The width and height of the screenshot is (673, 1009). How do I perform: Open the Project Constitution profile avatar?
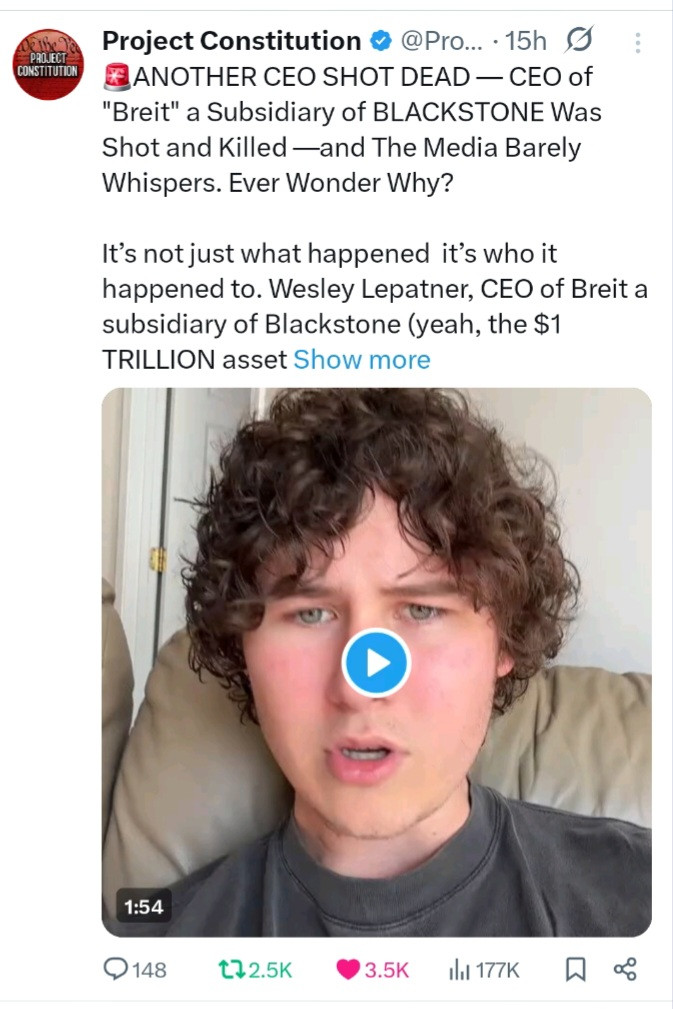click(x=48, y=63)
